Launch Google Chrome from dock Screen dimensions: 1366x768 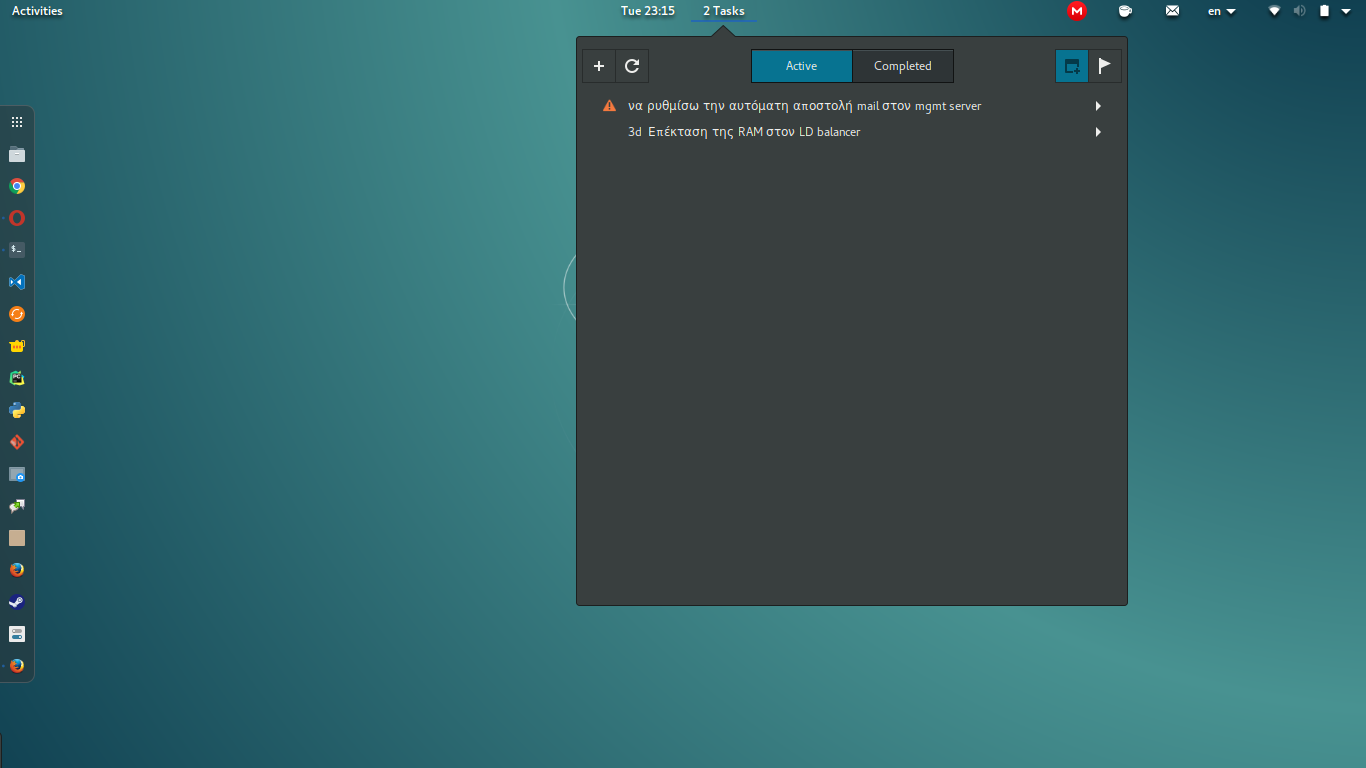(x=17, y=186)
